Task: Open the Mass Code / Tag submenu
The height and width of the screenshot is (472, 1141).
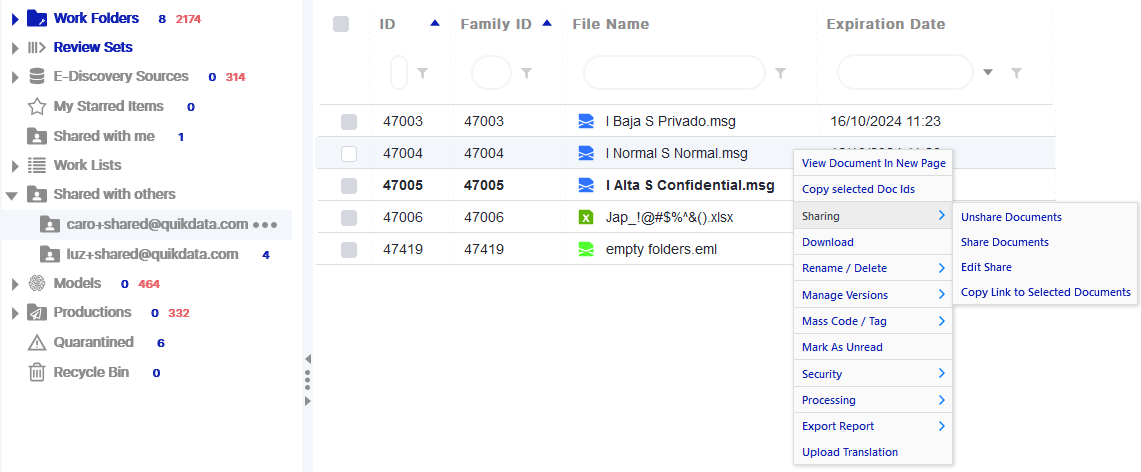Action: (872, 321)
